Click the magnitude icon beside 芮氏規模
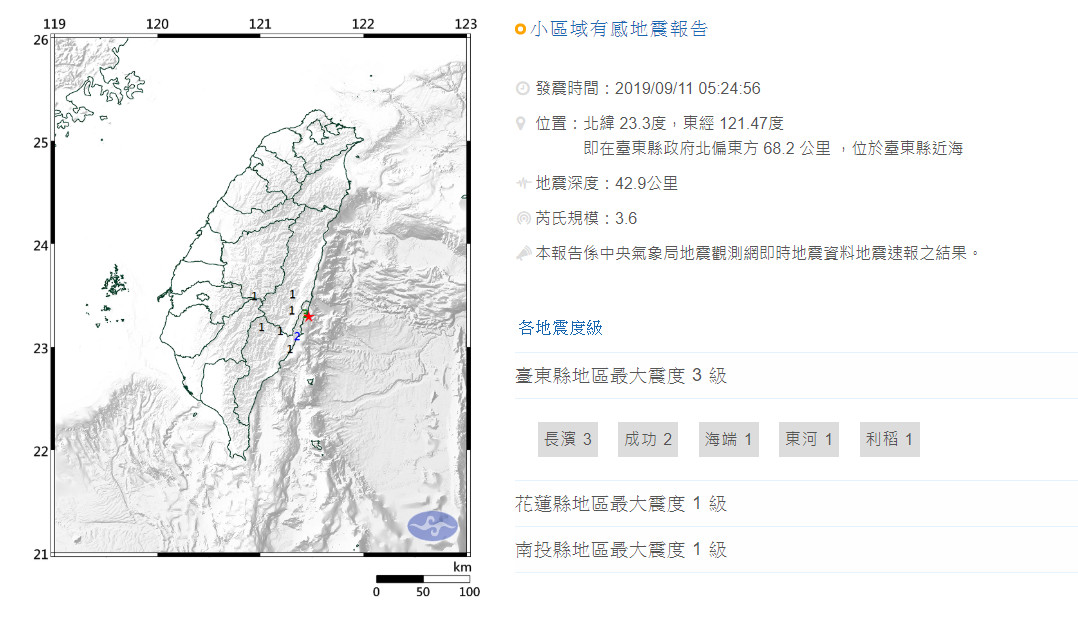The width and height of the screenshot is (1078, 635). tap(521, 219)
